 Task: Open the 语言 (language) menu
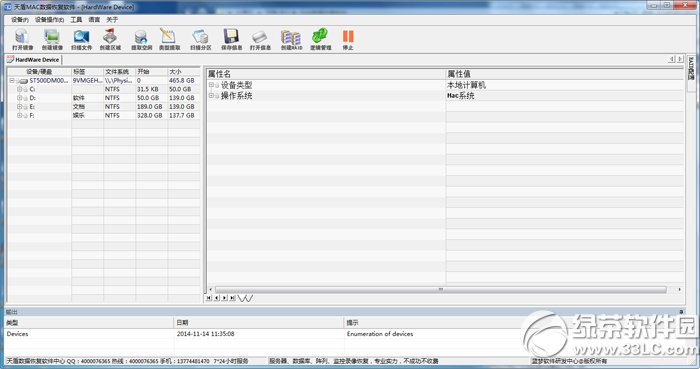point(94,20)
